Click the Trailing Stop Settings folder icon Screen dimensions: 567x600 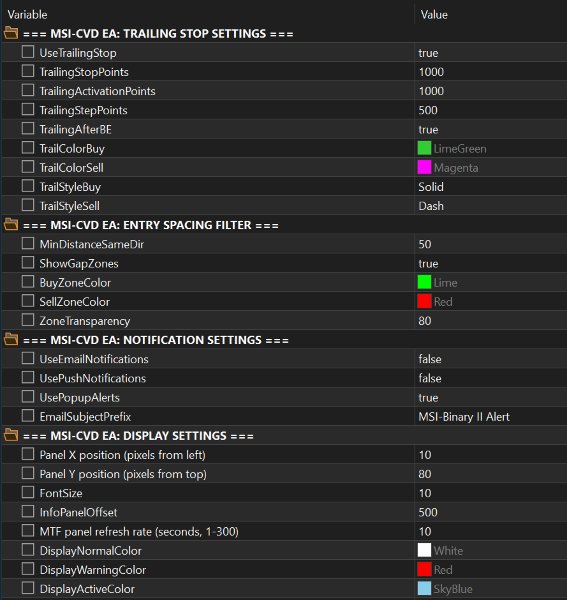(x=11, y=33)
